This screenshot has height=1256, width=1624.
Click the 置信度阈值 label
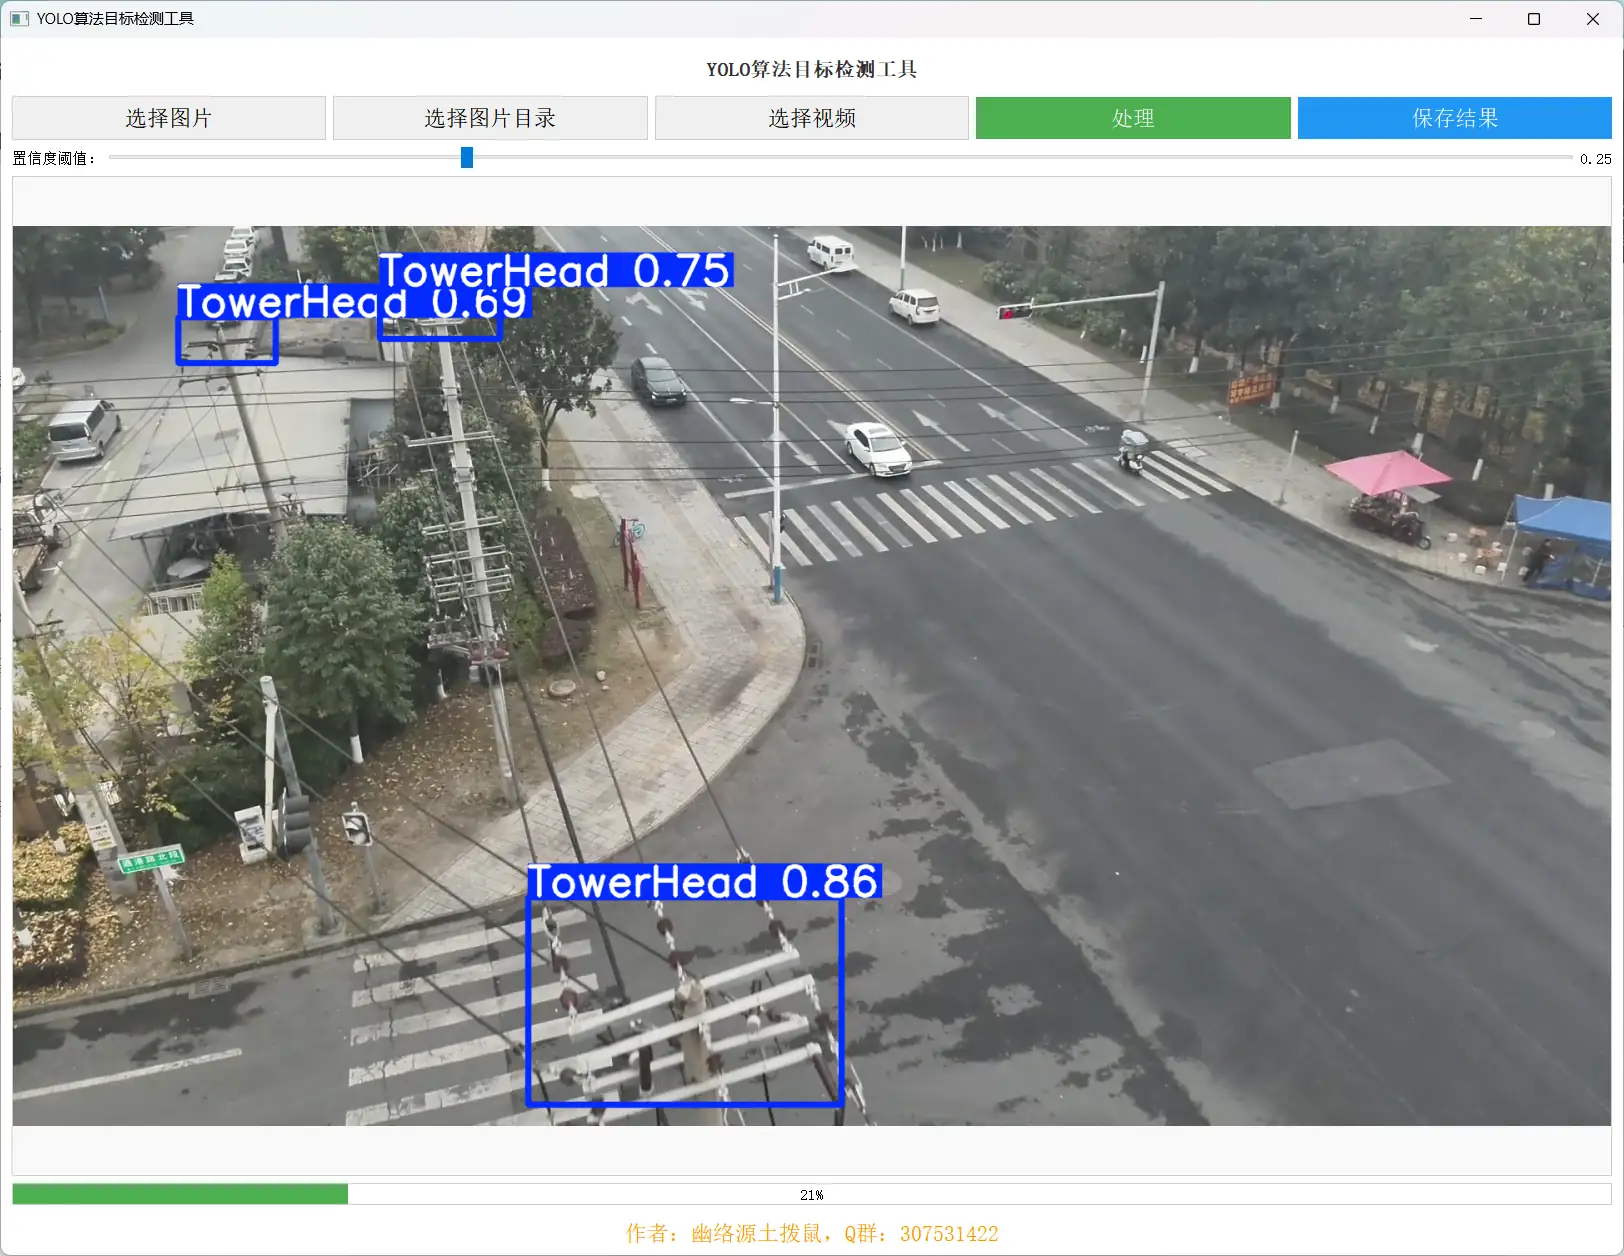tap(52, 157)
